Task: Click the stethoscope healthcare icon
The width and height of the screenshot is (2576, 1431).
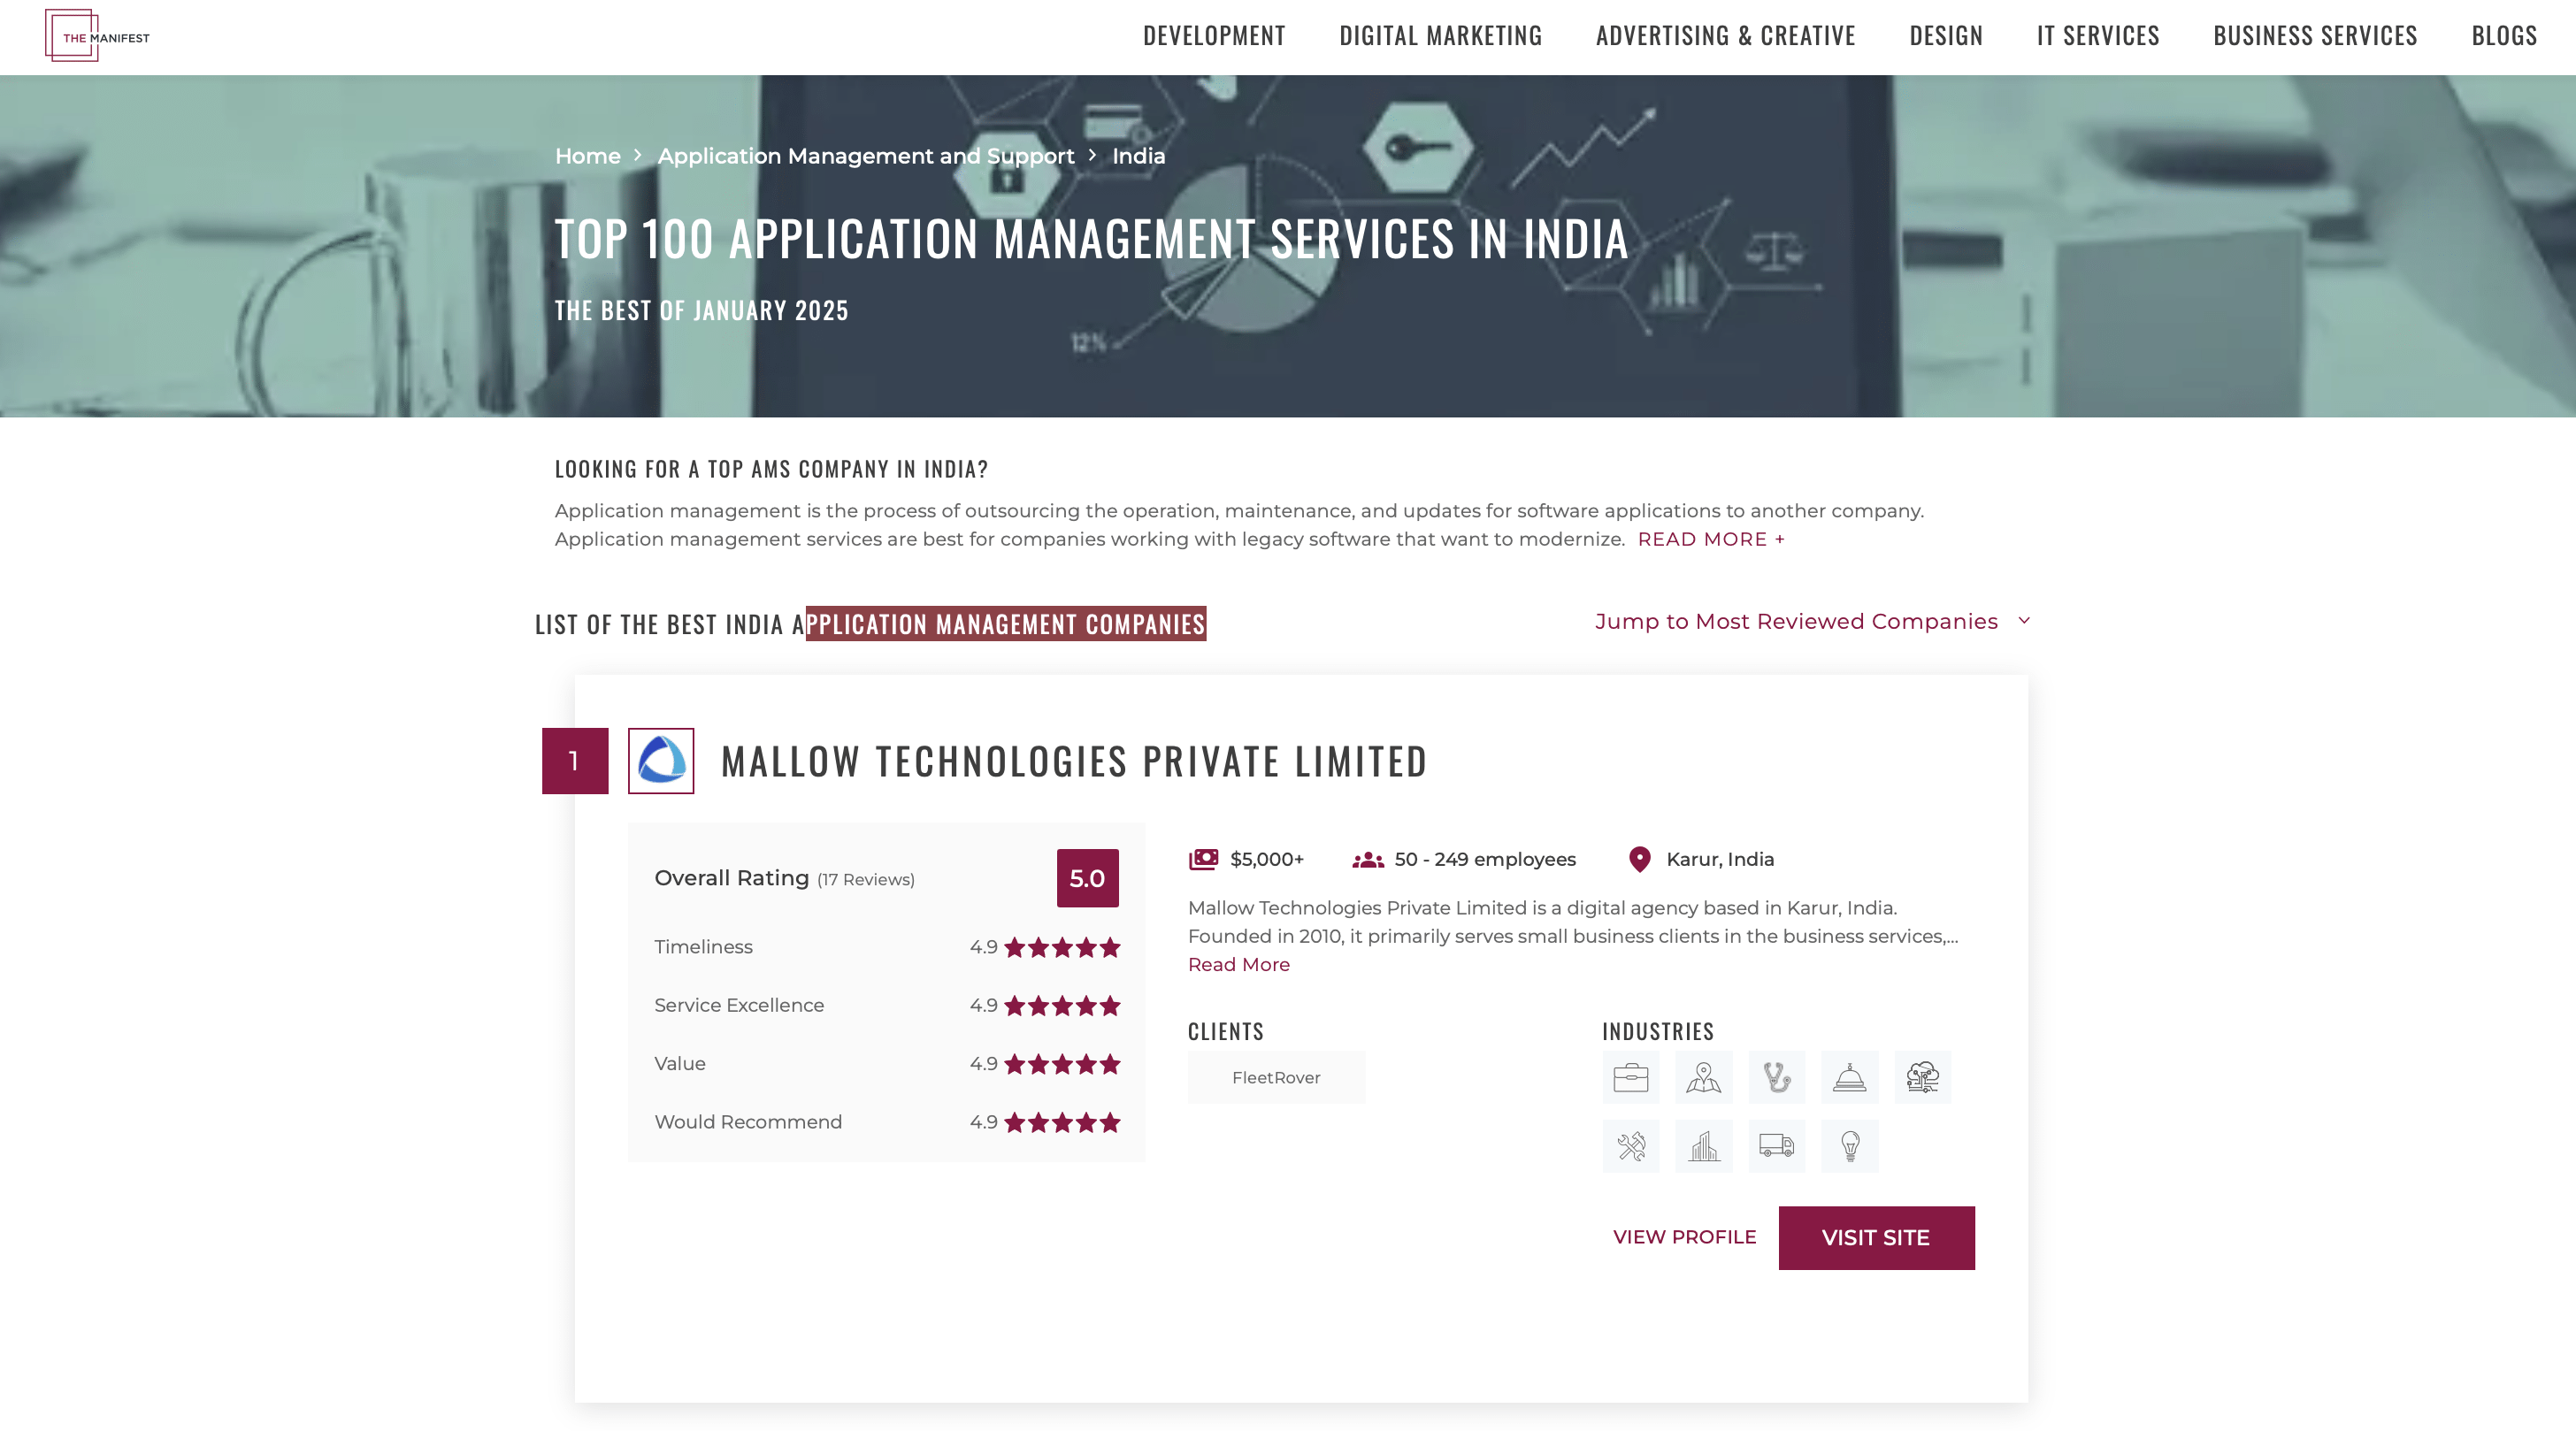Action: (1776, 1077)
